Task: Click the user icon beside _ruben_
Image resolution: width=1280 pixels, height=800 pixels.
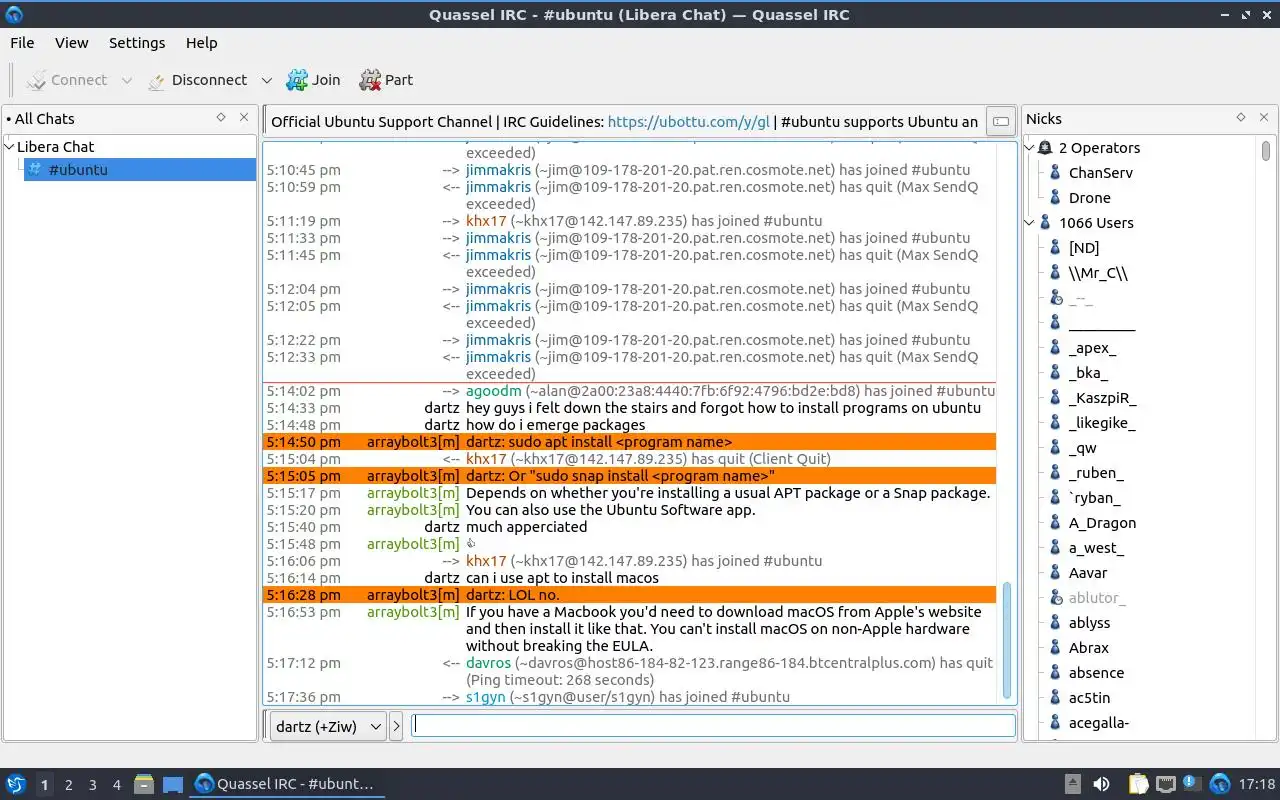Action: point(1055,473)
